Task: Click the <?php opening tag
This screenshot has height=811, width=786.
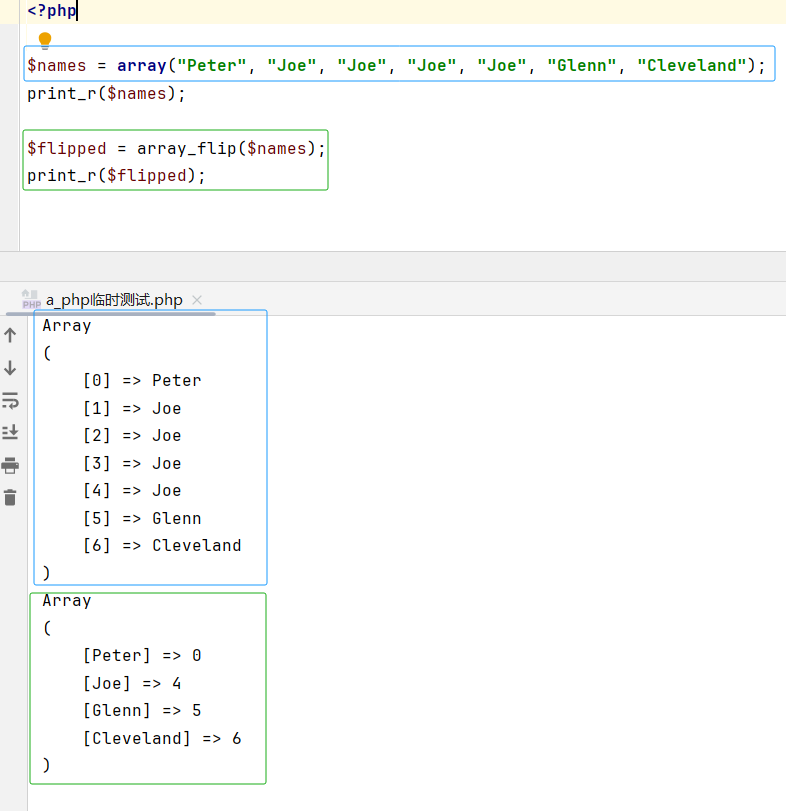Action: [x=52, y=10]
